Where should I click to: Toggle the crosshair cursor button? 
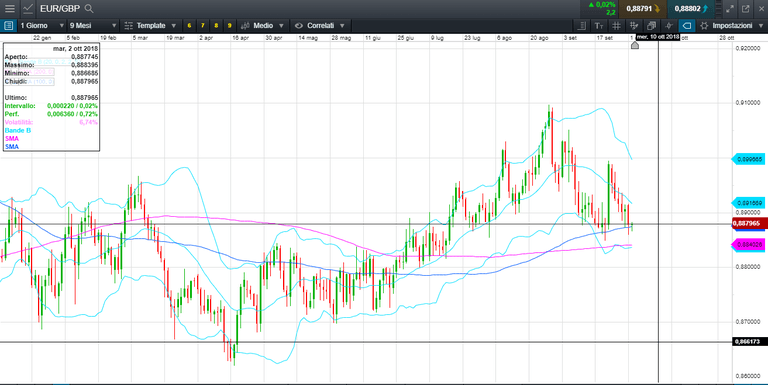669,25
